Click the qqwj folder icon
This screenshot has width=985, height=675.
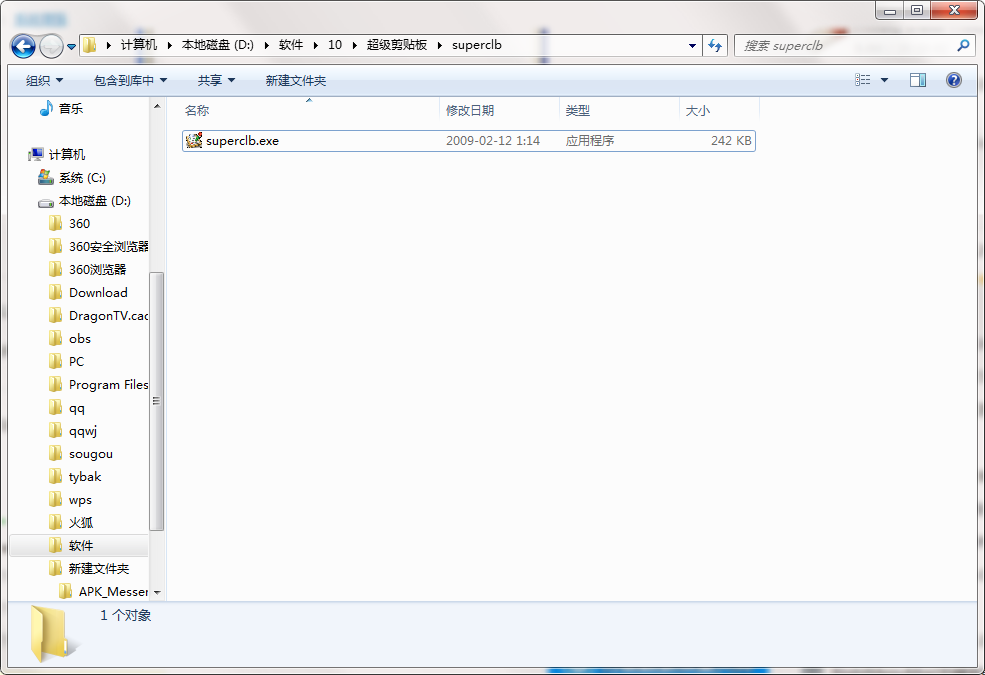click(55, 431)
